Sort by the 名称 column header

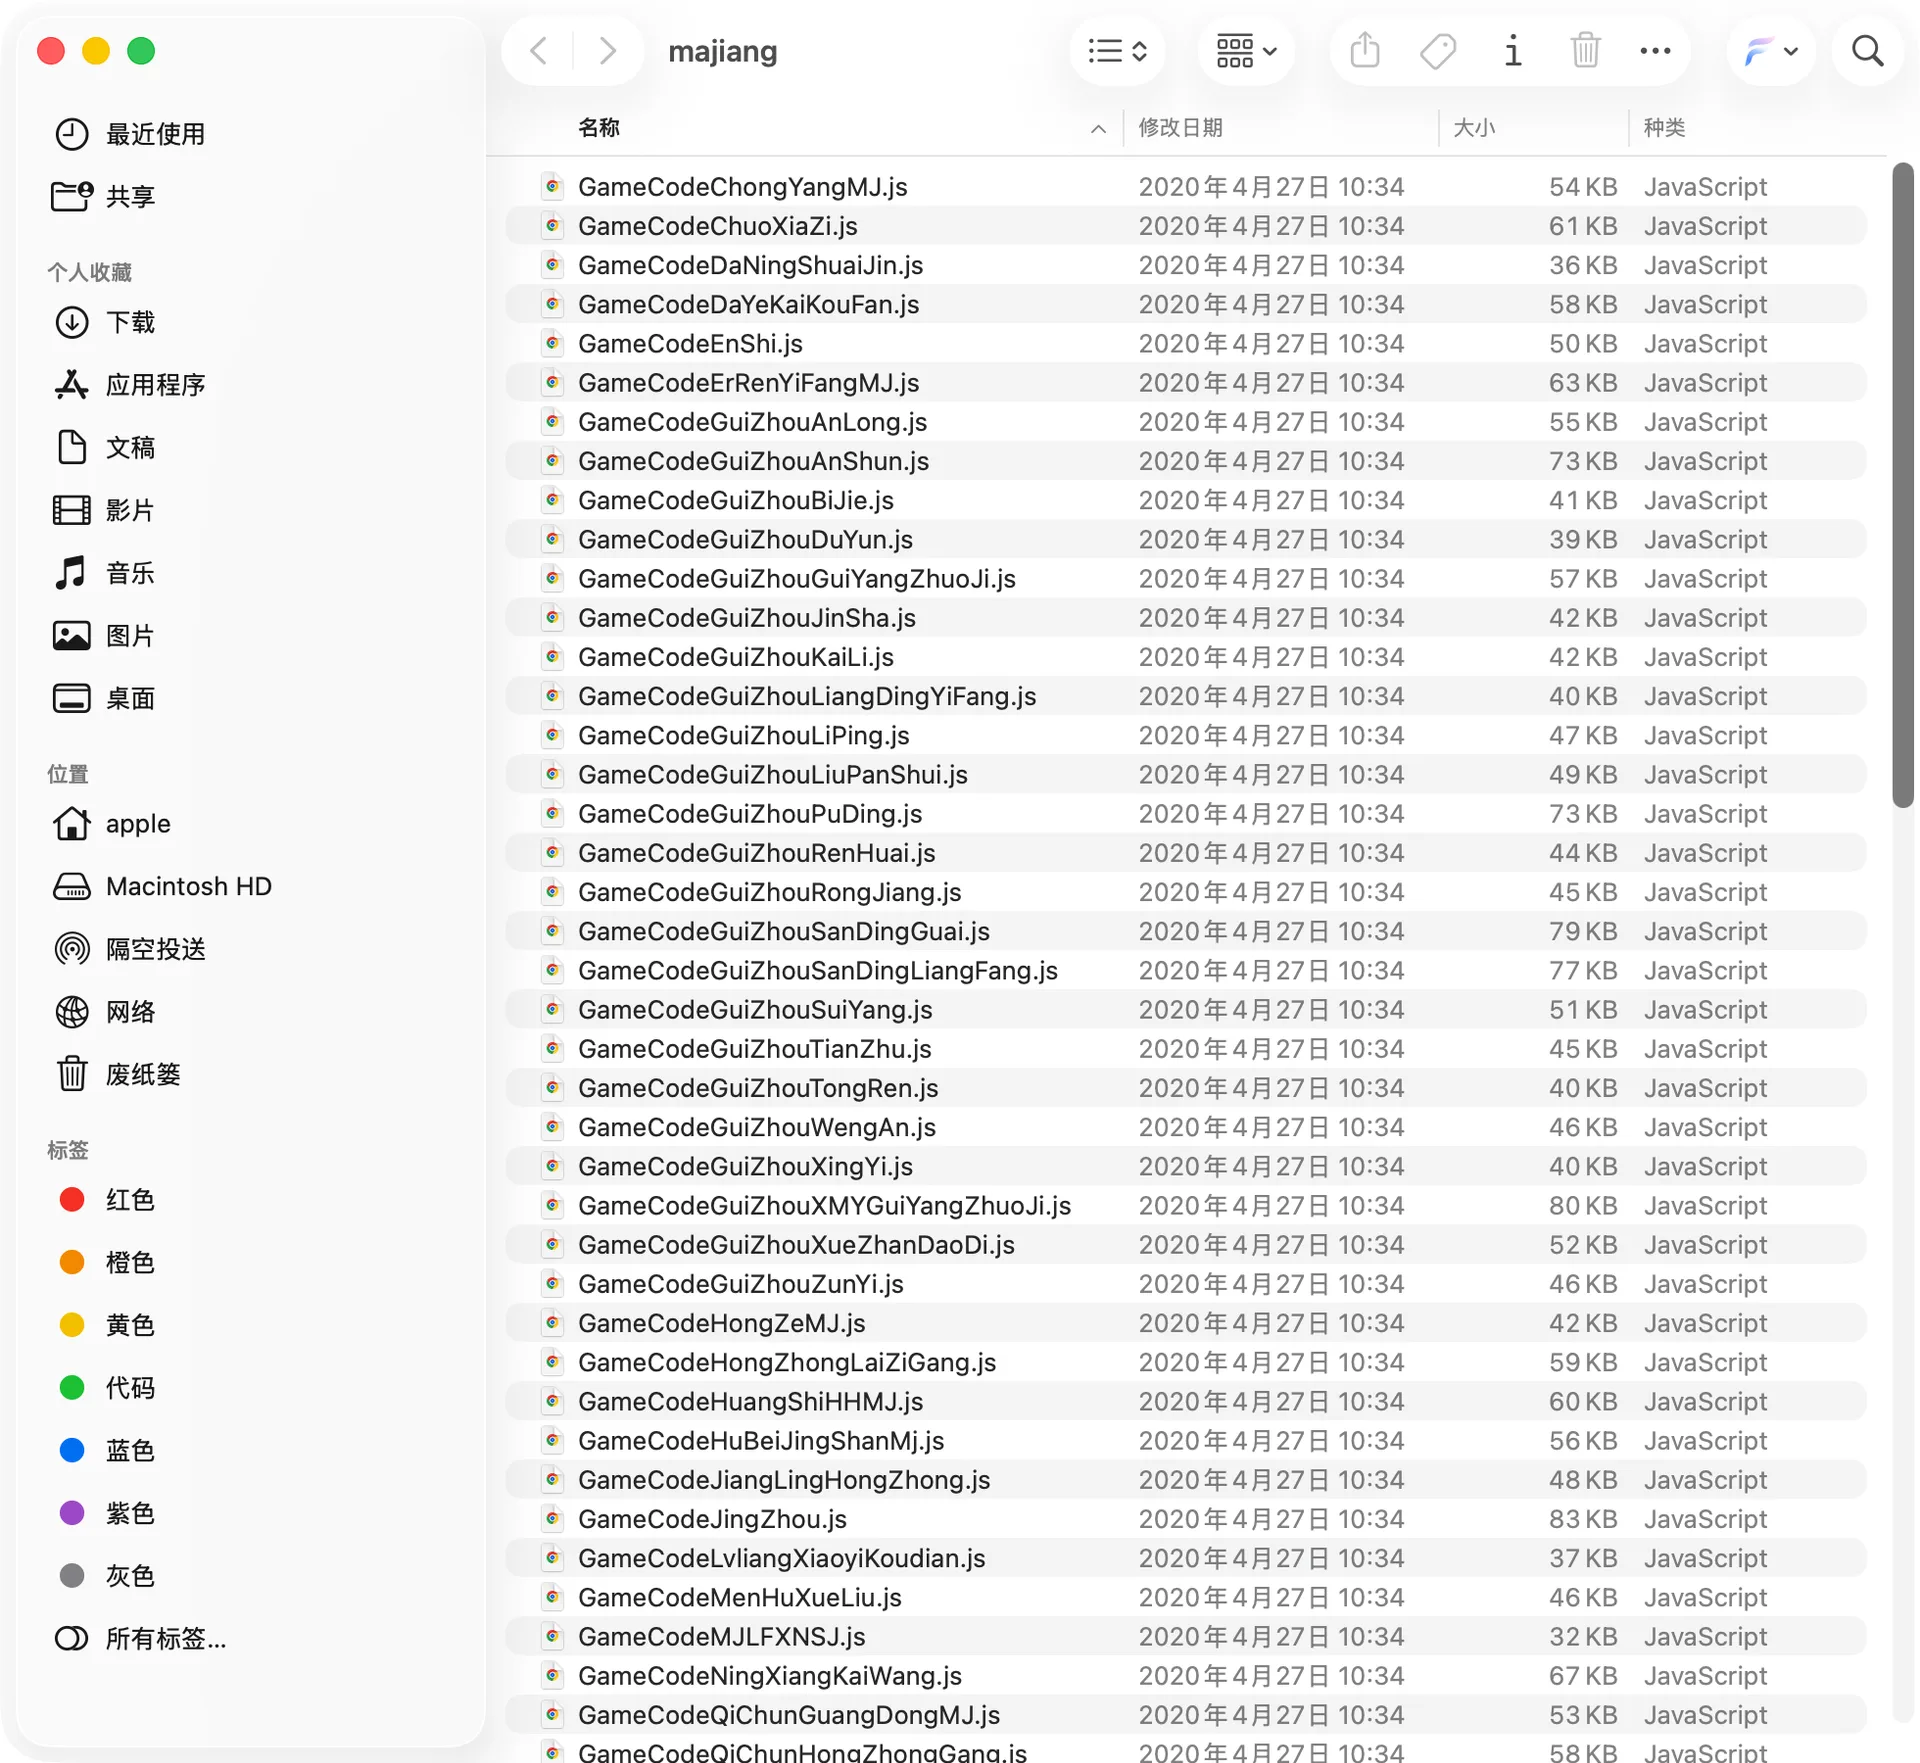pos(599,128)
